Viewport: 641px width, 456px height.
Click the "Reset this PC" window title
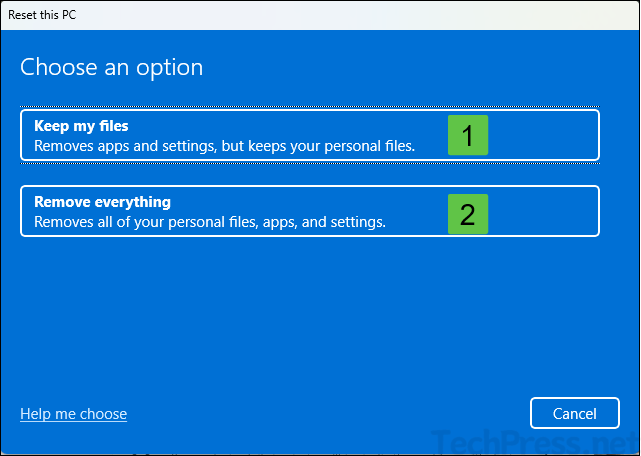point(42,14)
